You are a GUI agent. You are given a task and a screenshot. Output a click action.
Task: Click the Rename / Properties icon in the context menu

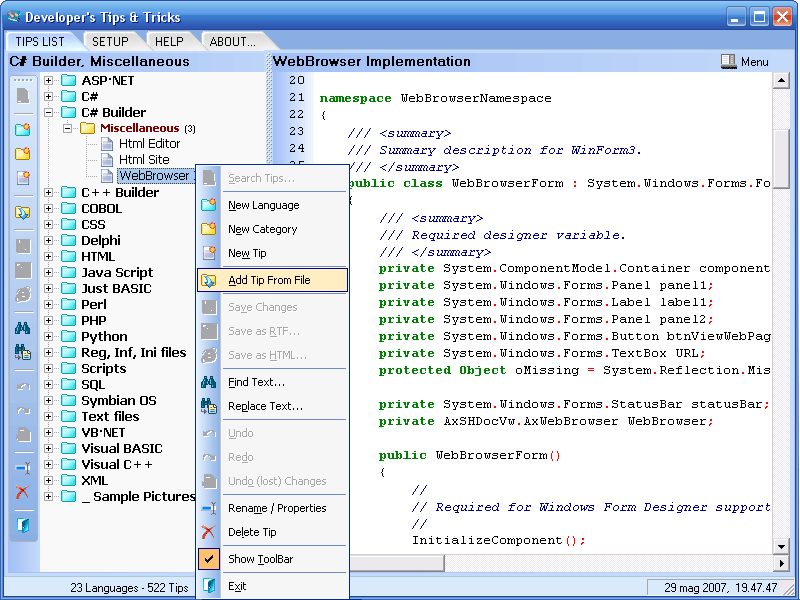210,508
